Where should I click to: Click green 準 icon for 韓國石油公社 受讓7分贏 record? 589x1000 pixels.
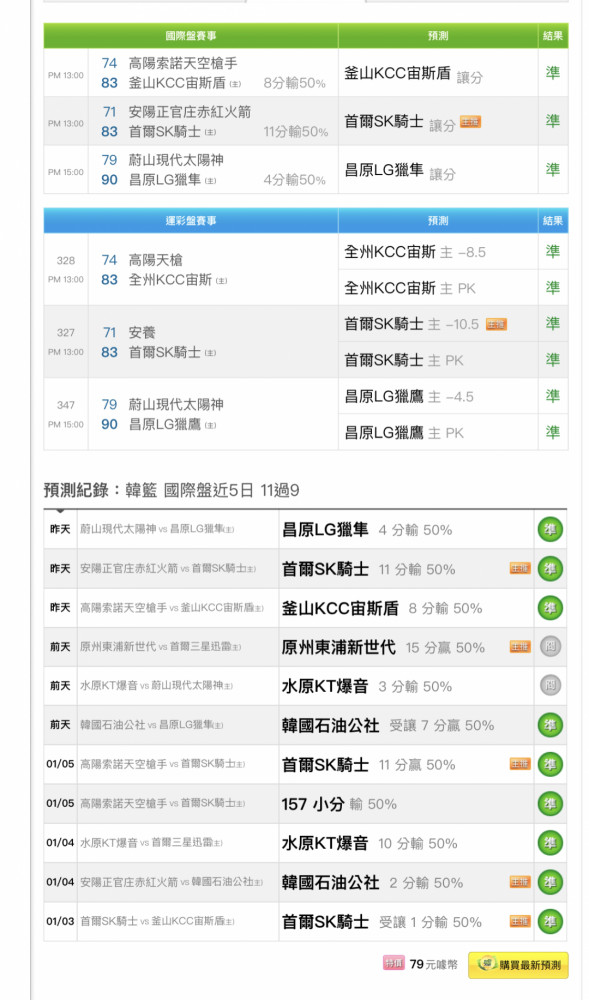550,725
